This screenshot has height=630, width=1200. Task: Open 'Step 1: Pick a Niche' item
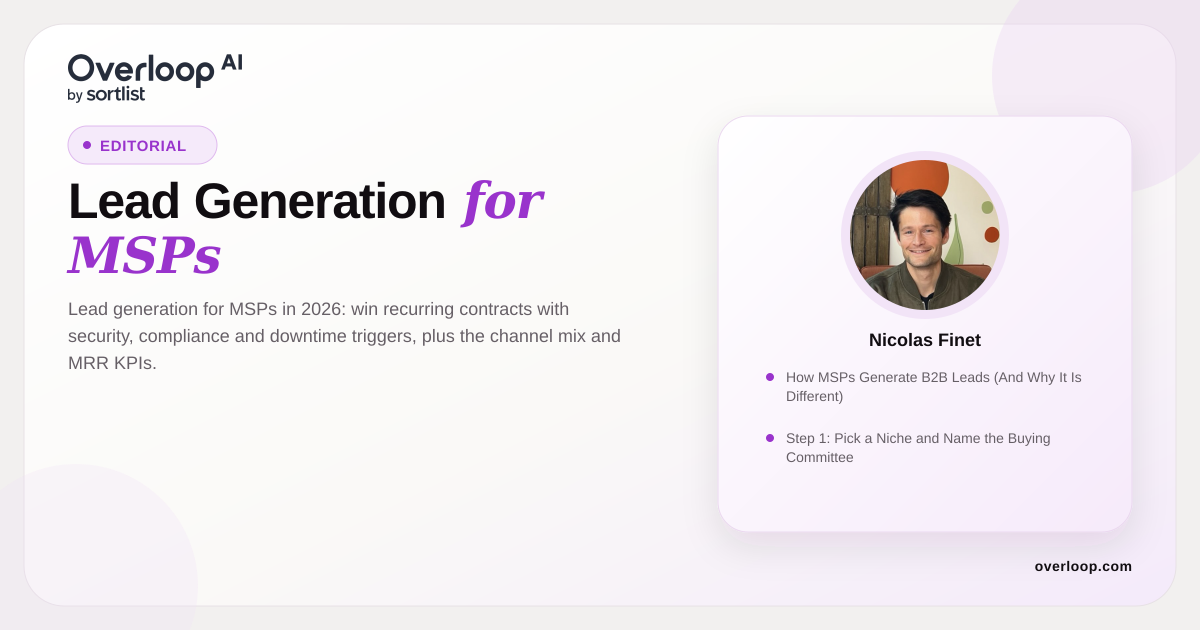918,448
